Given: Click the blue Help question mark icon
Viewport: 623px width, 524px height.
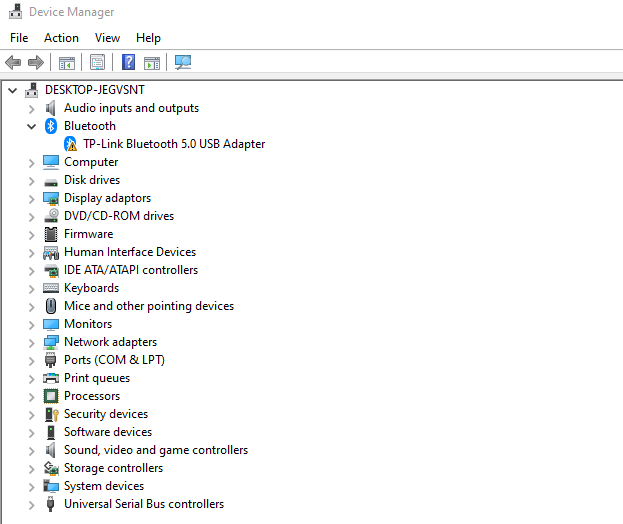Looking at the screenshot, I should [x=128, y=62].
